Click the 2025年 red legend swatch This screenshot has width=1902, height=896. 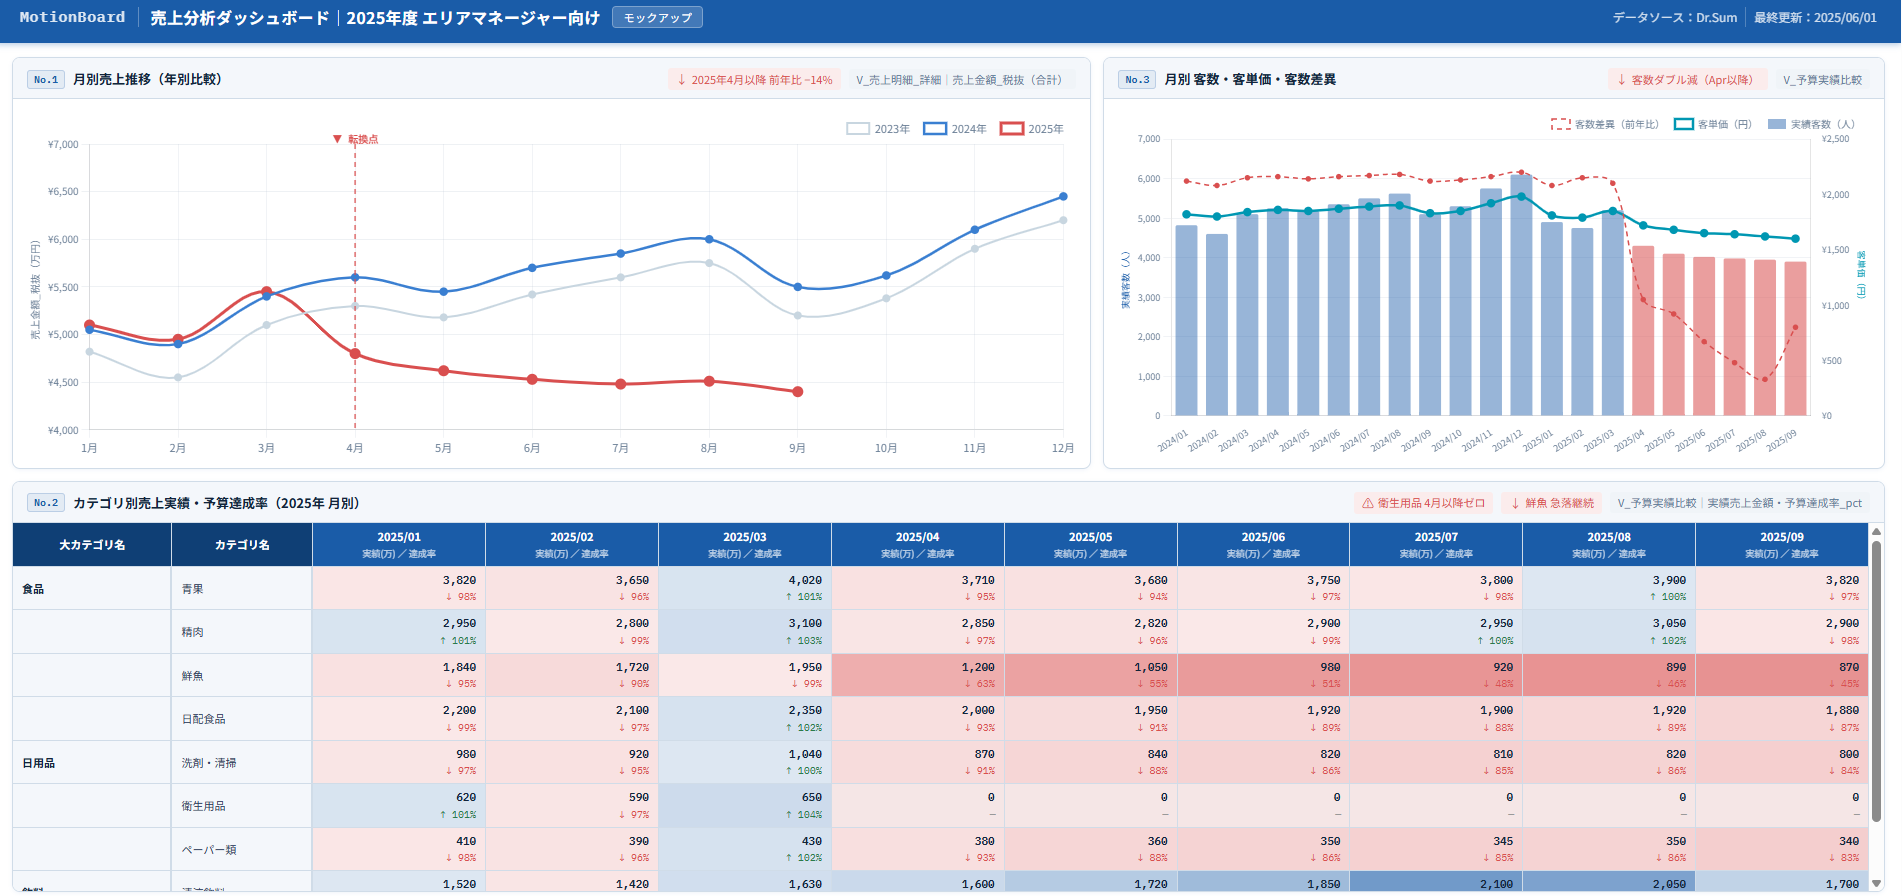tap(1012, 129)
